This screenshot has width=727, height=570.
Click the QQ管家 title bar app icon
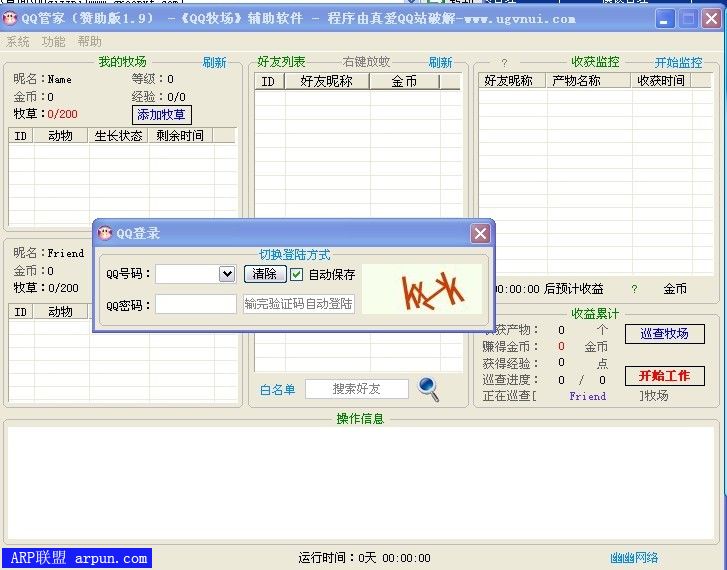(10, 19)
